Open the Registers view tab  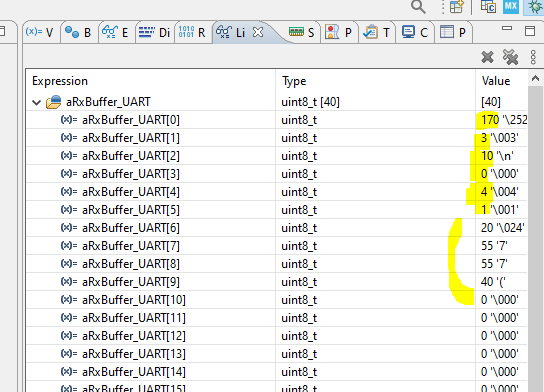[x=192, y=32]
